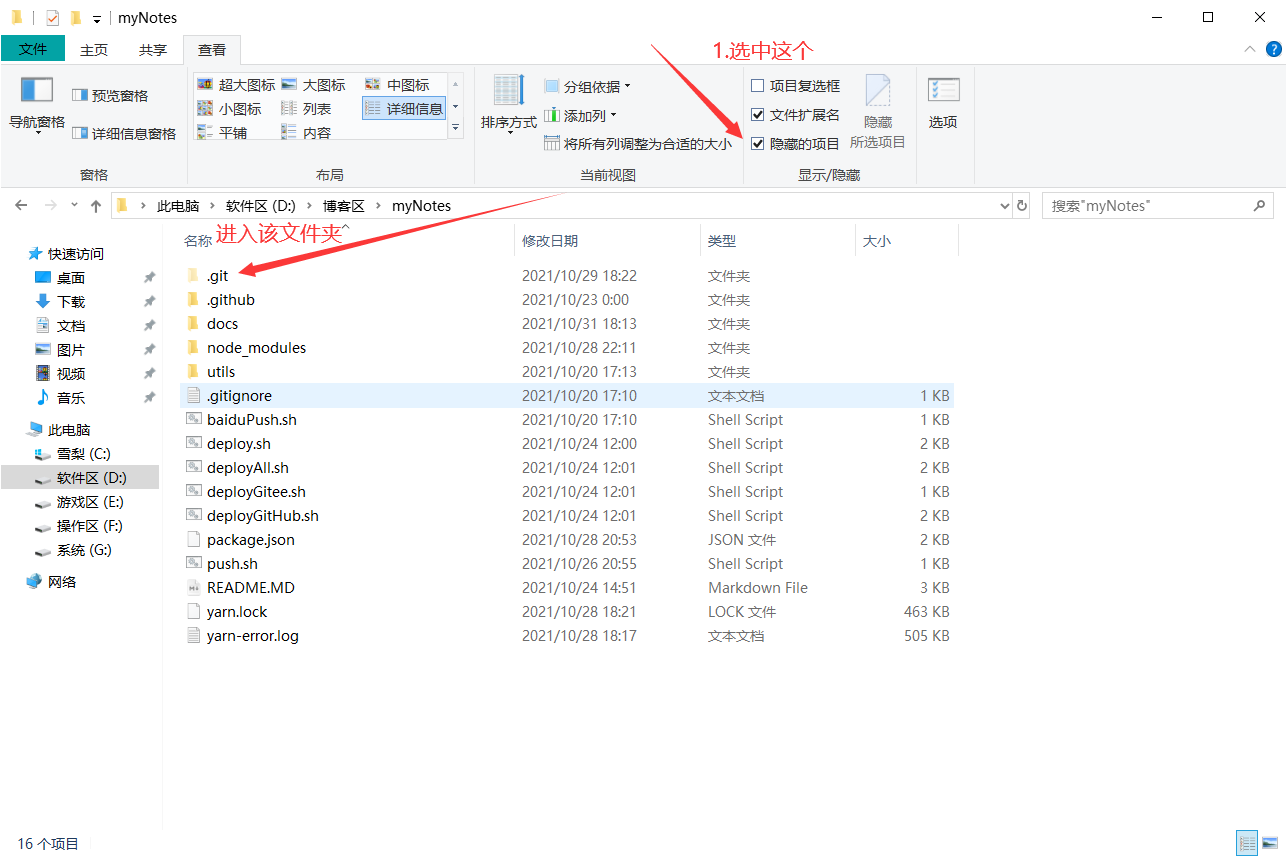Open the address bar history dropdown
Screen dimensions: 1287x857
pos(1005,206)
